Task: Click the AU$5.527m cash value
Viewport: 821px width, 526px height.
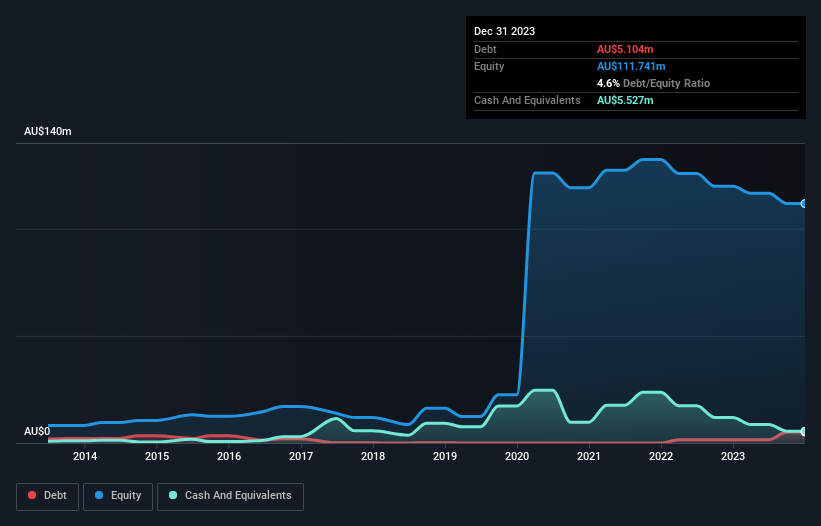Action: (625, 100)
